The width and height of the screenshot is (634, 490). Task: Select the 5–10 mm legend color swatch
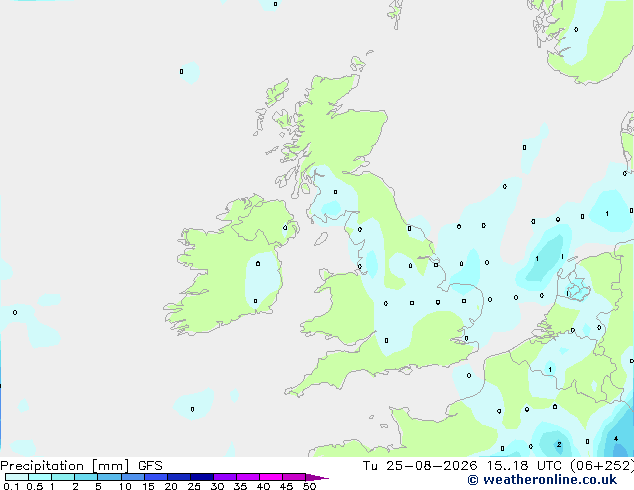(109, 477)
